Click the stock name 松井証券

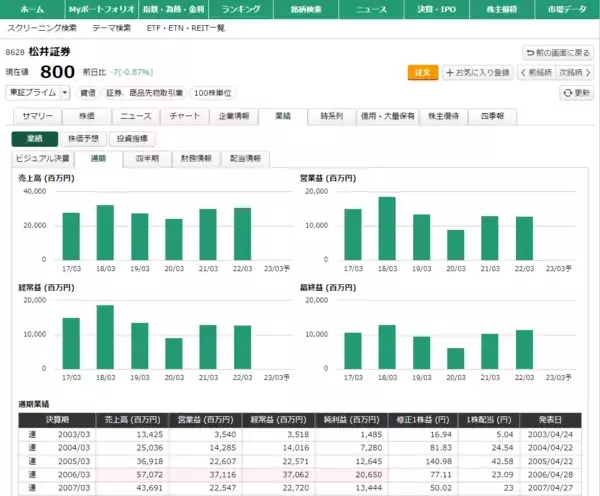click(x=49, y=52)
